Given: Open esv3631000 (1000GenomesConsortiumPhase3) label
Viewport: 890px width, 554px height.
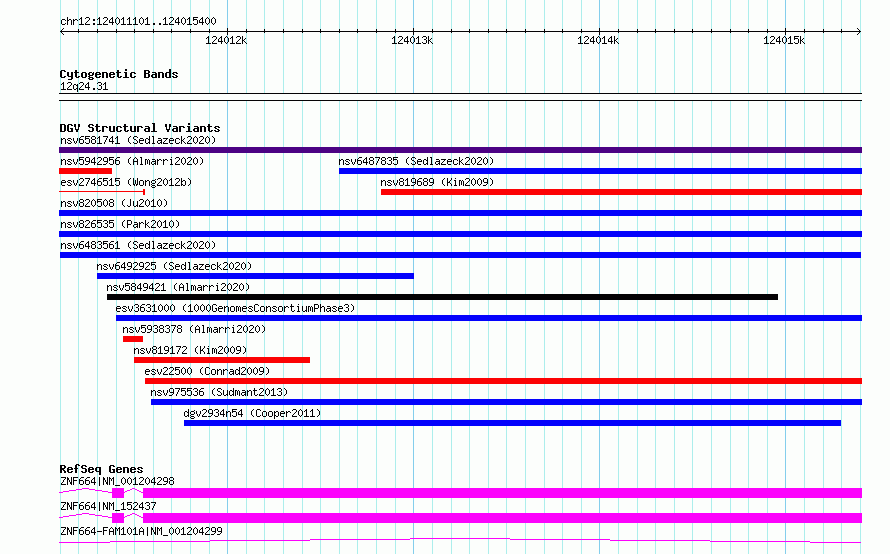Looking at the screenshot, I should click(235, 308).
